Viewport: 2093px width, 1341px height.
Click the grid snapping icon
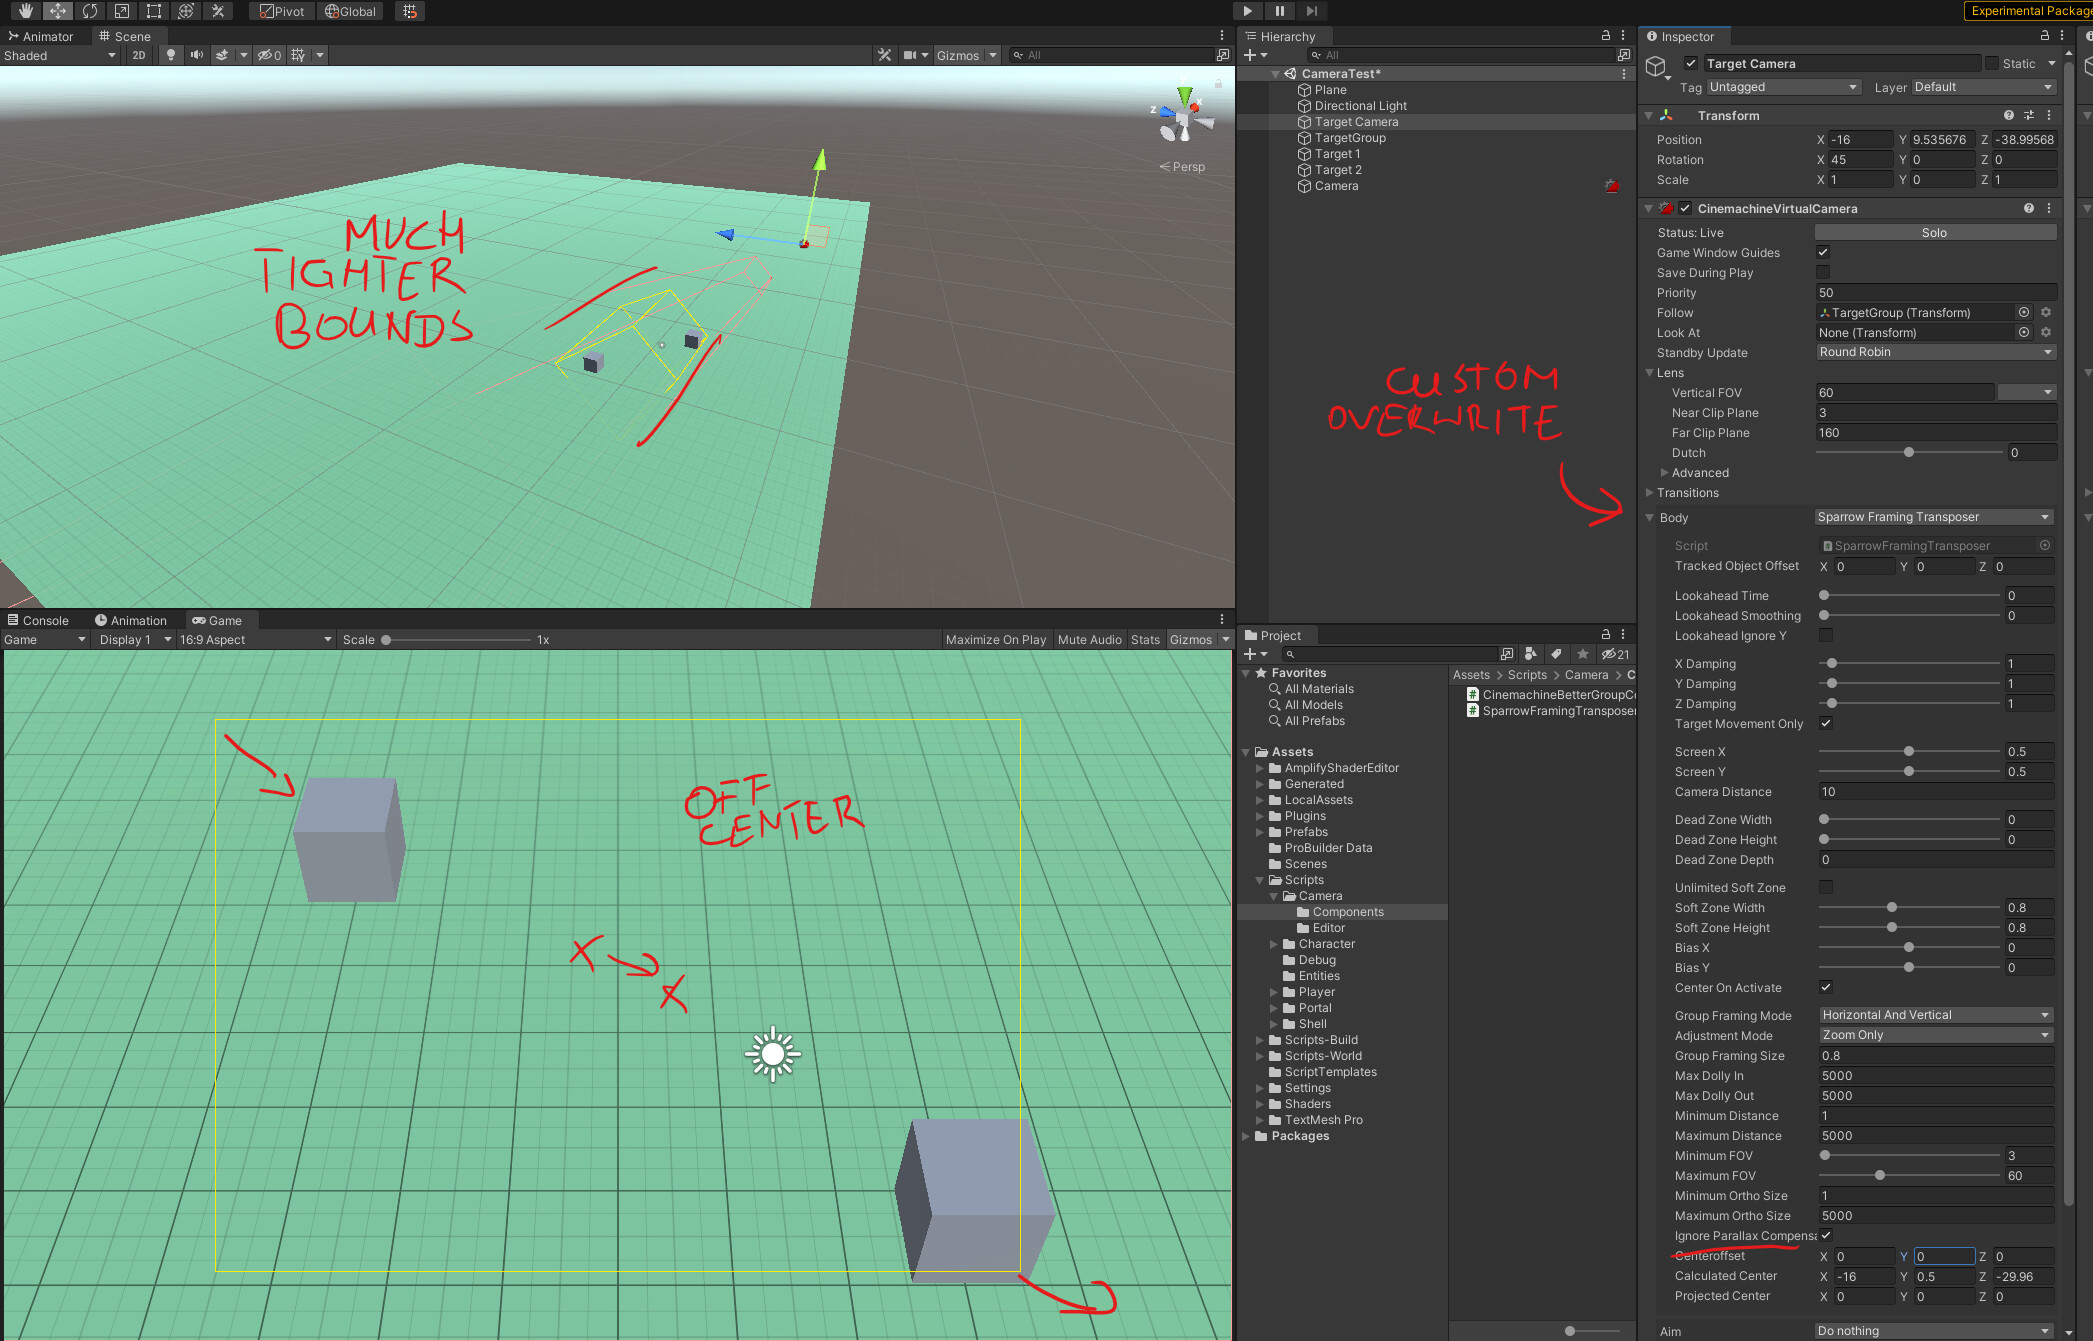pos(409,11)
